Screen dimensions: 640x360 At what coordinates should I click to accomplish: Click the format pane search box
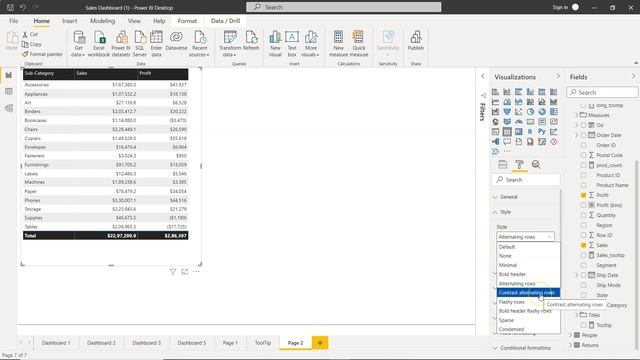pyautogui.click(x=526, y=180)
